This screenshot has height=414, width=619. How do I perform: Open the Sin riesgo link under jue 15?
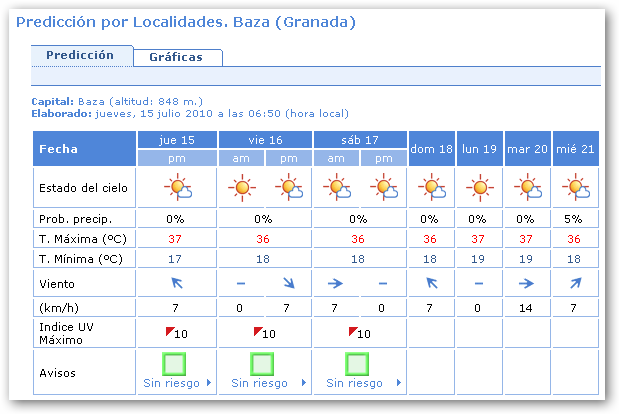tap(171, 383)
